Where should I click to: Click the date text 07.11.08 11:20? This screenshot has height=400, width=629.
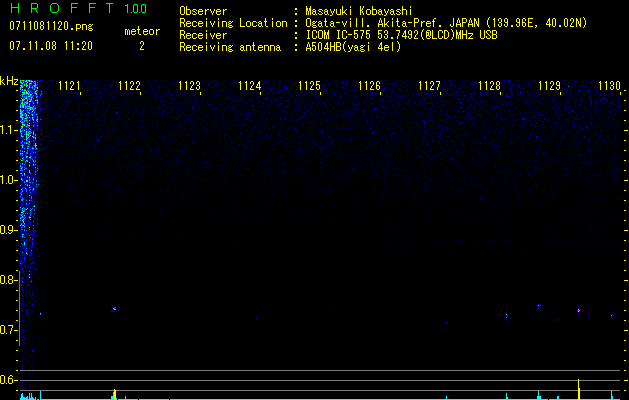[51, 46]
